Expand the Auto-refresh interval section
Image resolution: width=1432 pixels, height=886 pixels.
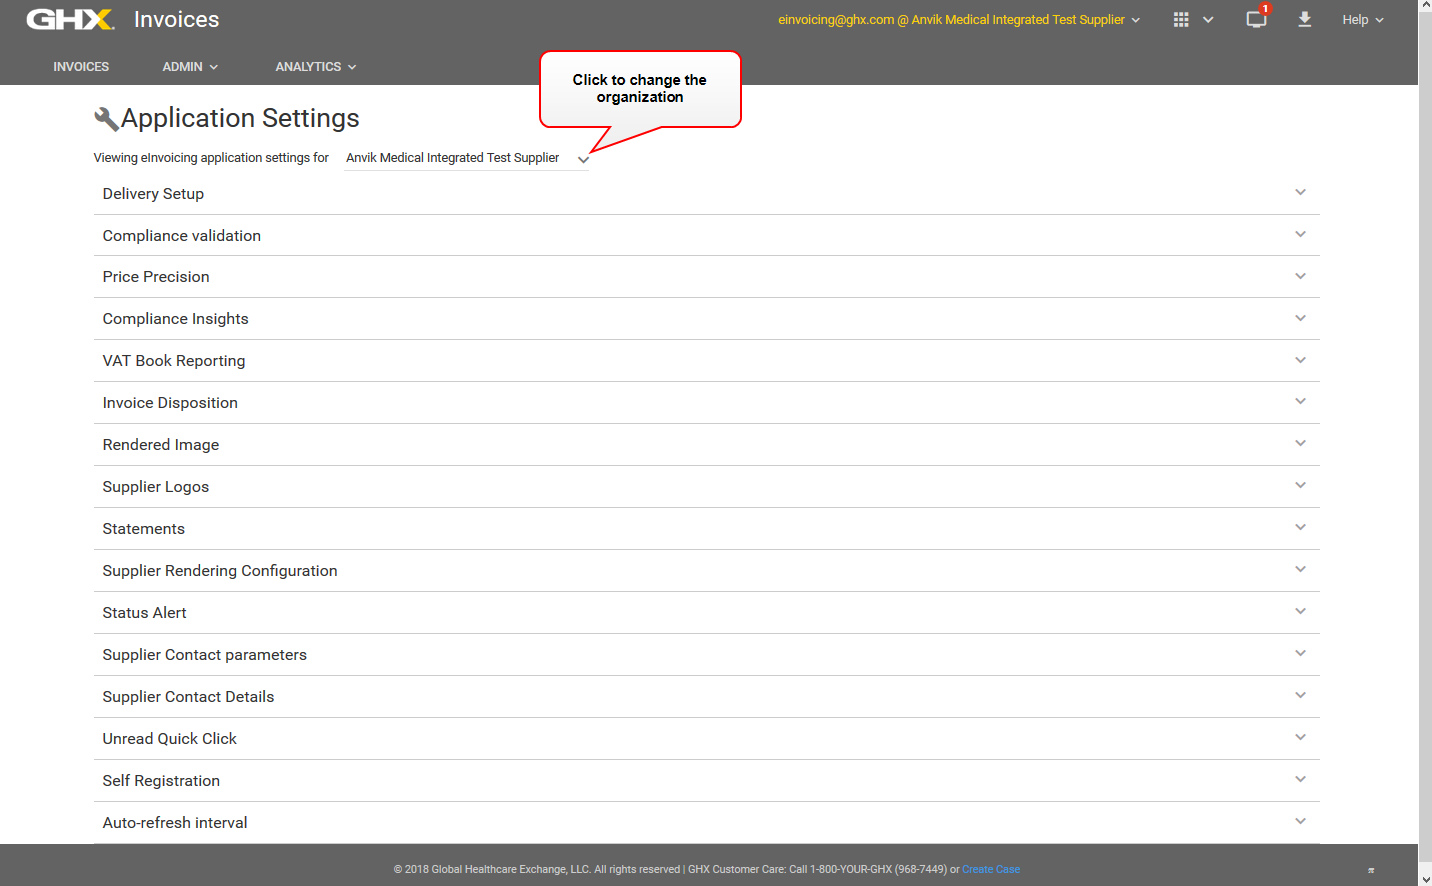(1300, 821)
